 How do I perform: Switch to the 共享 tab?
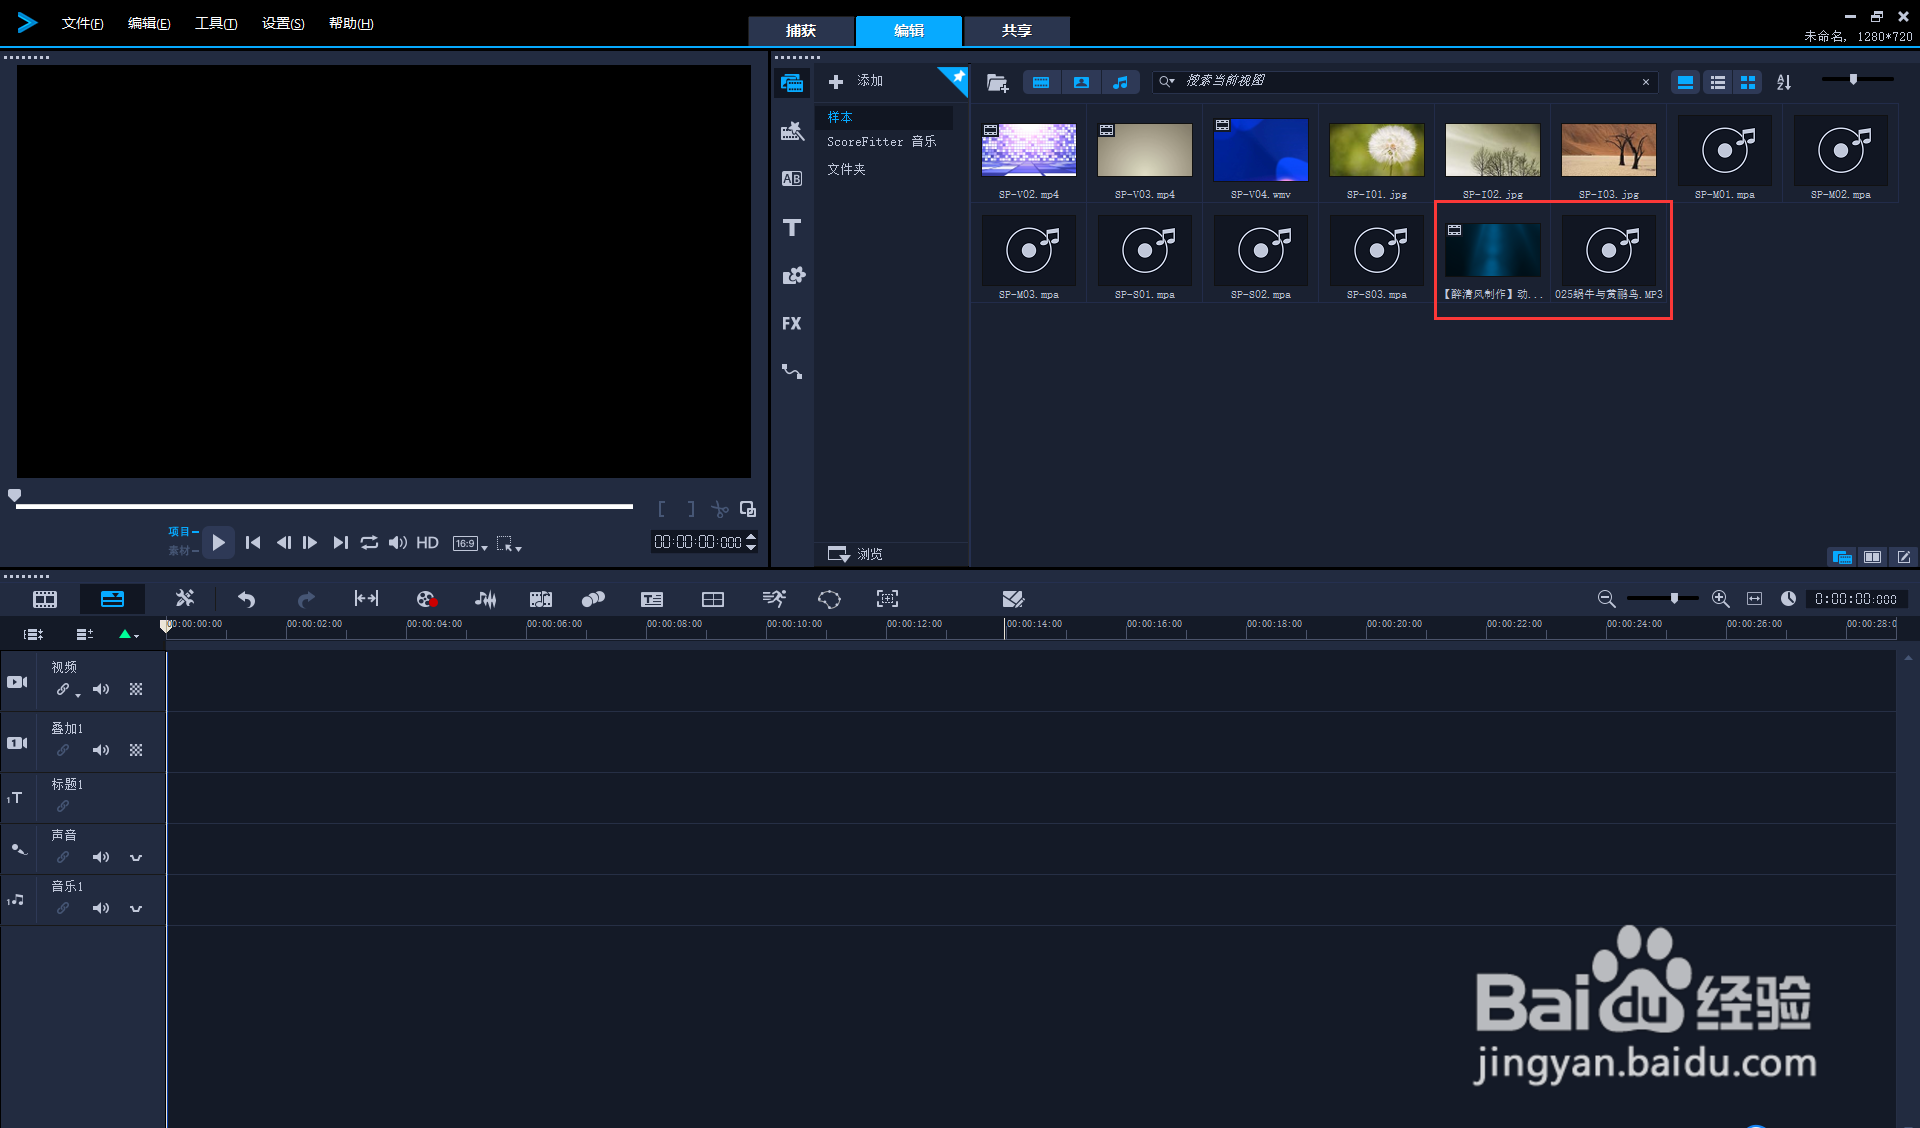[1016, 31]
